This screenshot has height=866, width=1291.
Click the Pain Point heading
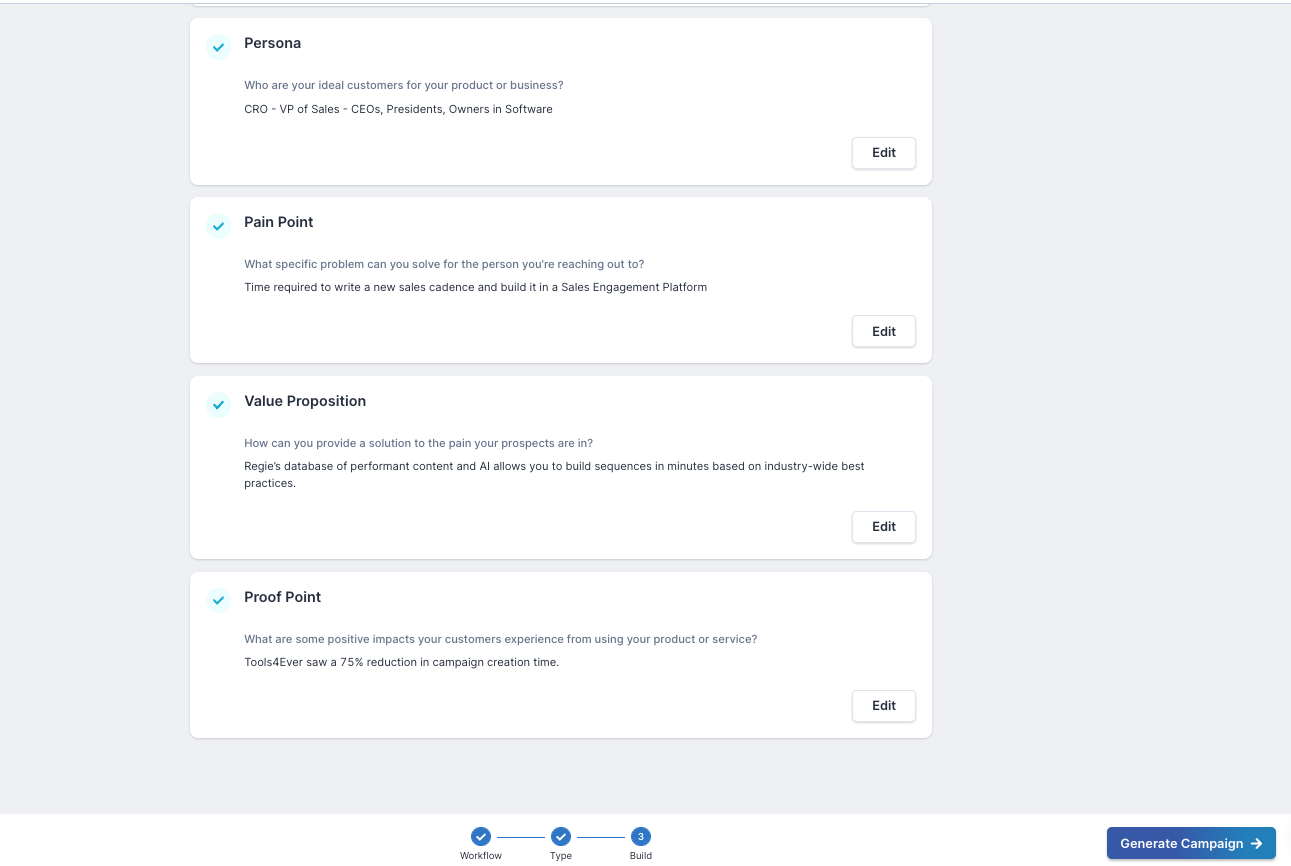coord(279,223)
